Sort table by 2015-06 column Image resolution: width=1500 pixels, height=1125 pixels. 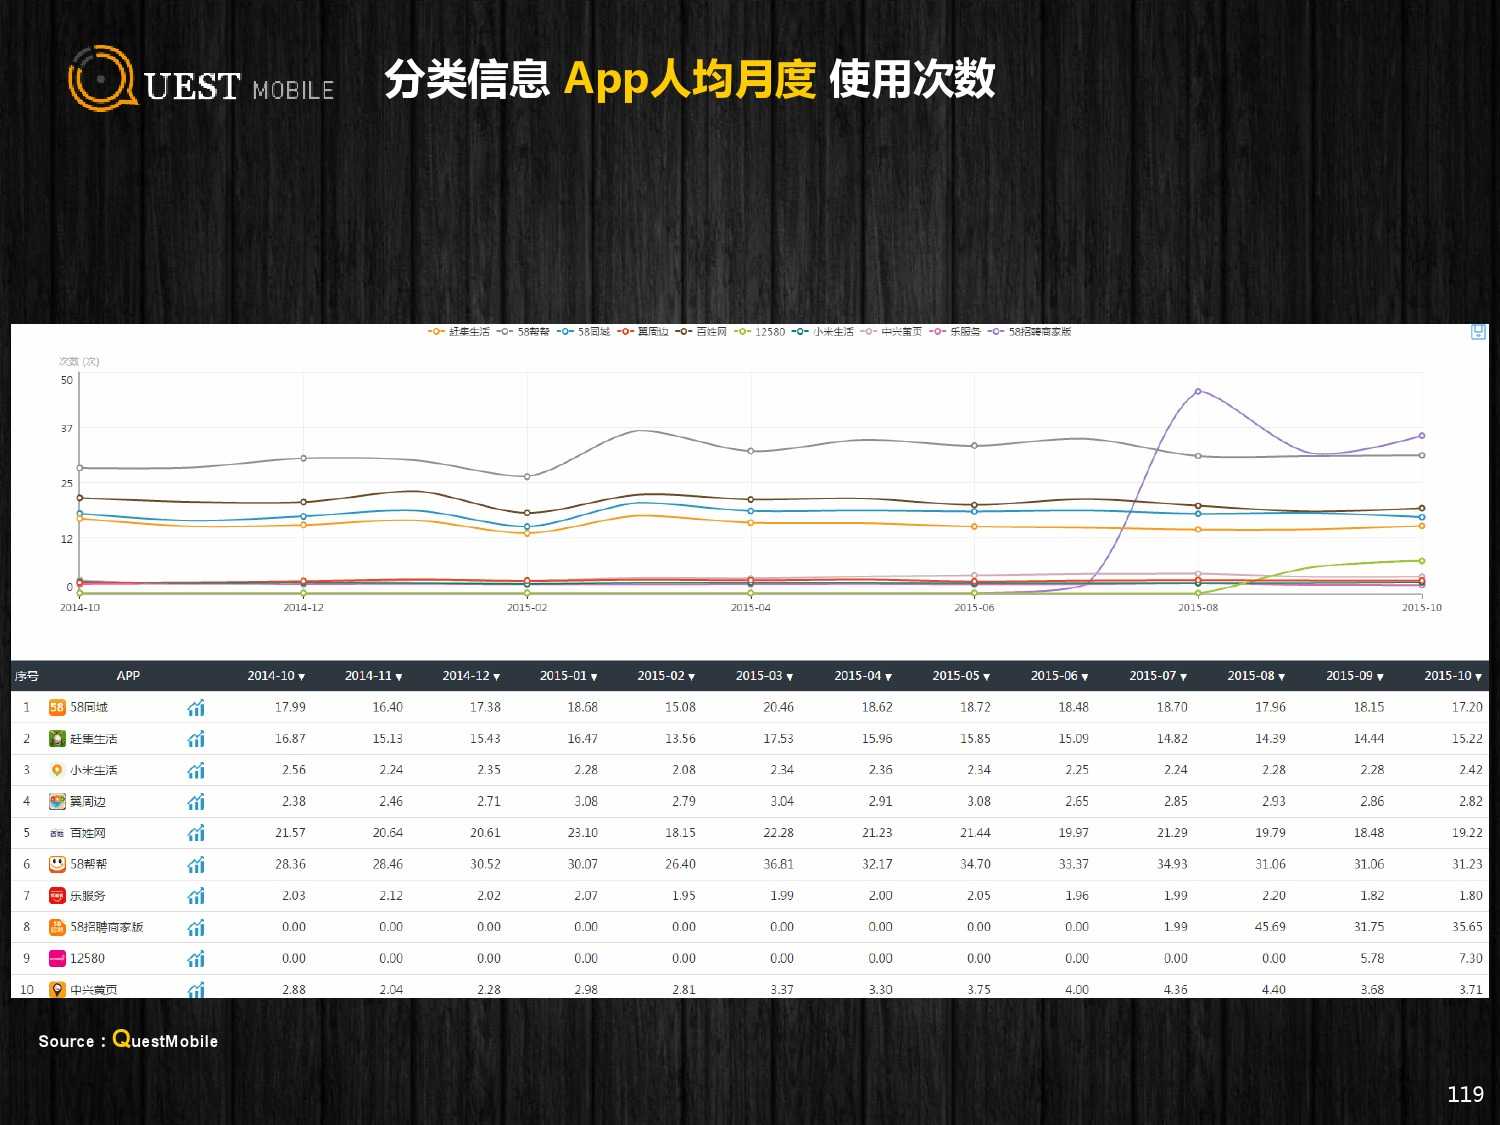1059,676
